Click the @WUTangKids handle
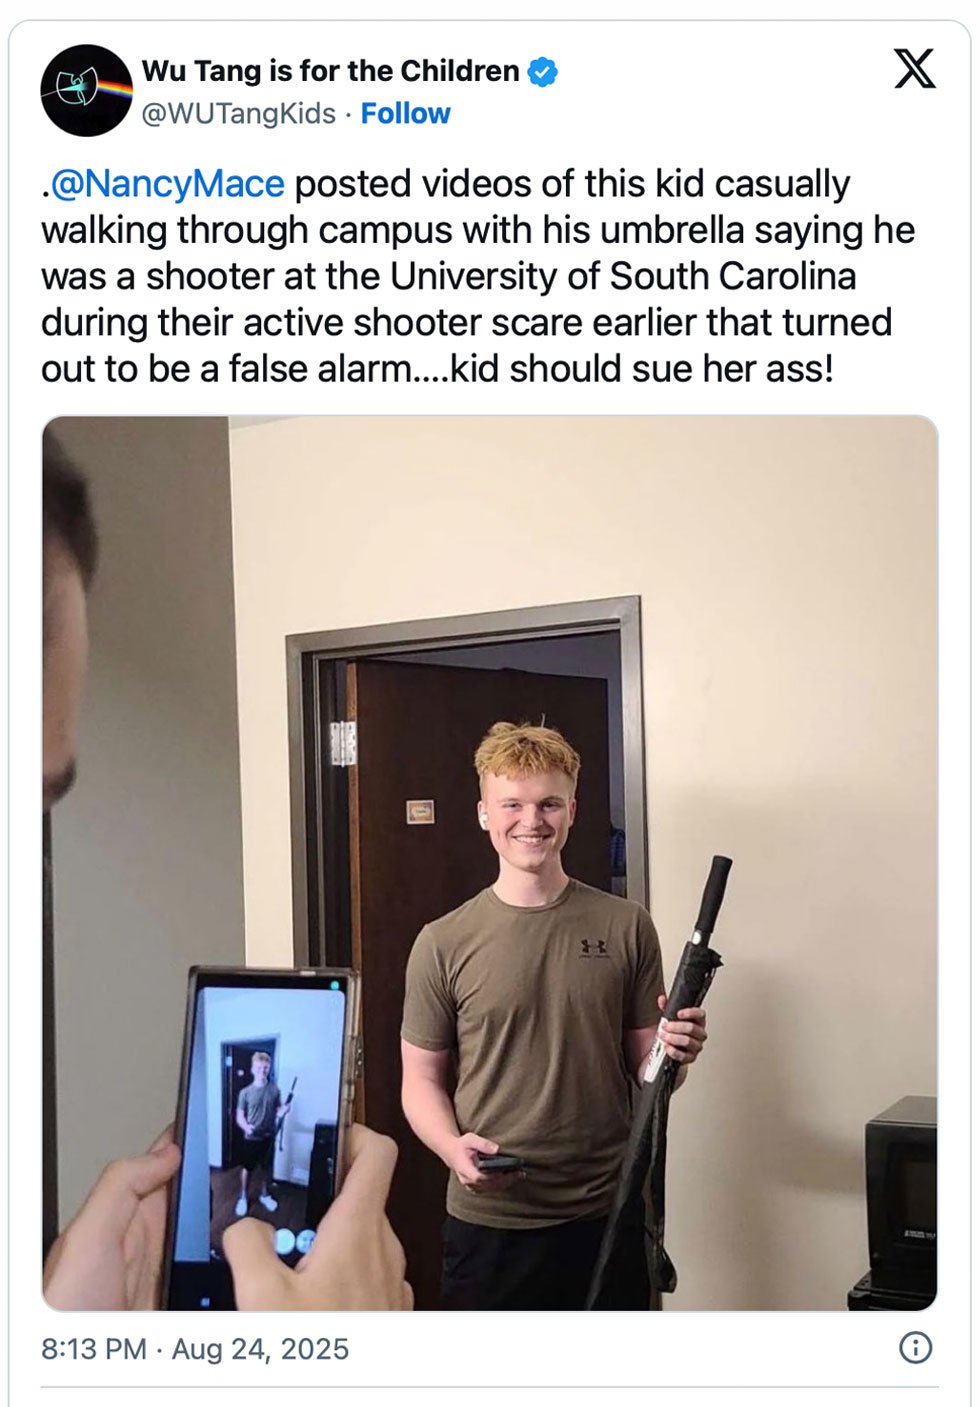Image resolution: width=980 pixels, height=1407 pixels. [238, 114]
